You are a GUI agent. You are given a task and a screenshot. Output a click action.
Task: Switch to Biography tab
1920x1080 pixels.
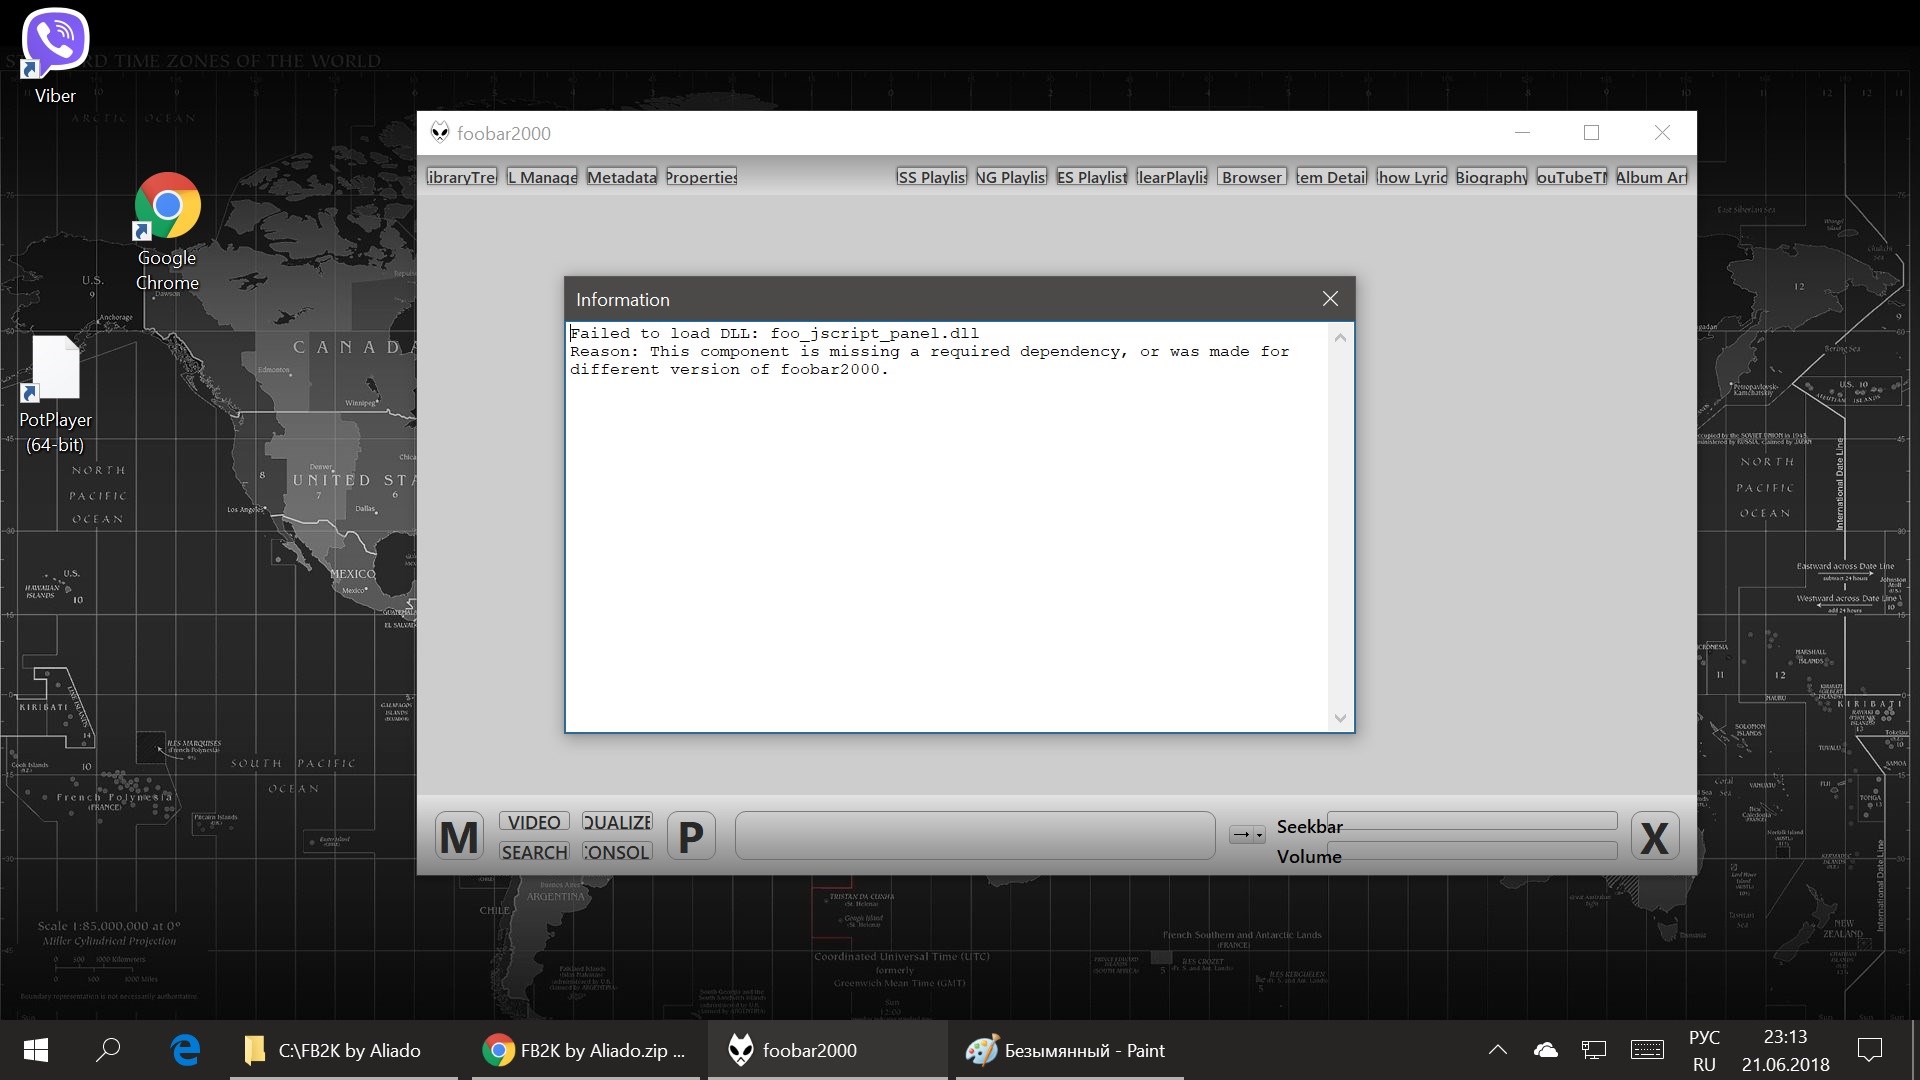pyautogui.click(x=1491, y=177)
